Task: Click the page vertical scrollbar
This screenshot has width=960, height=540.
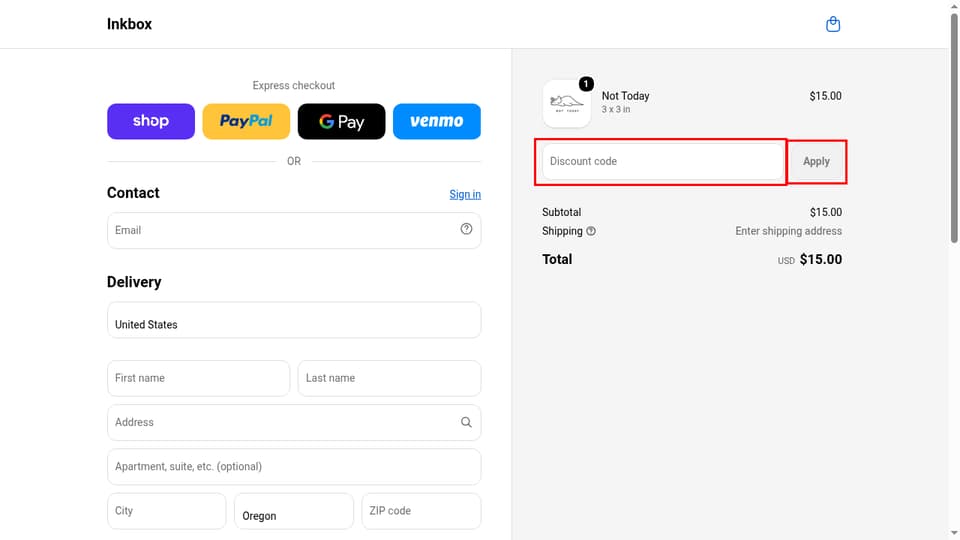Action: [954, 129]
